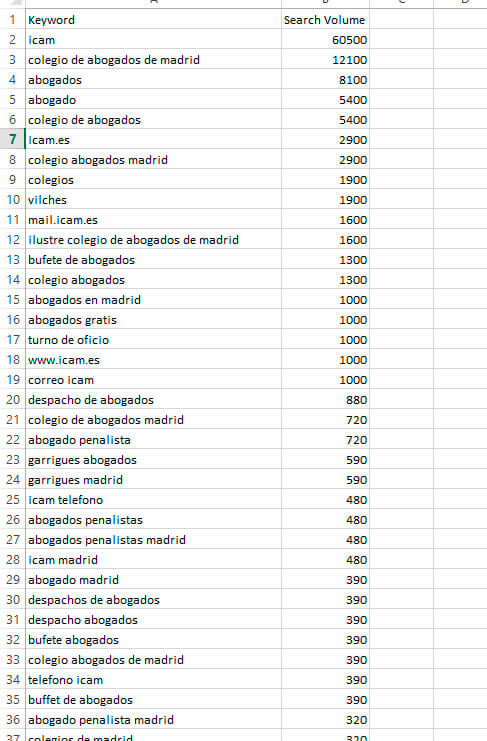Select the volume cell for 'garrigues madrid'
The image size is (487, 741).
coord(325,480)
